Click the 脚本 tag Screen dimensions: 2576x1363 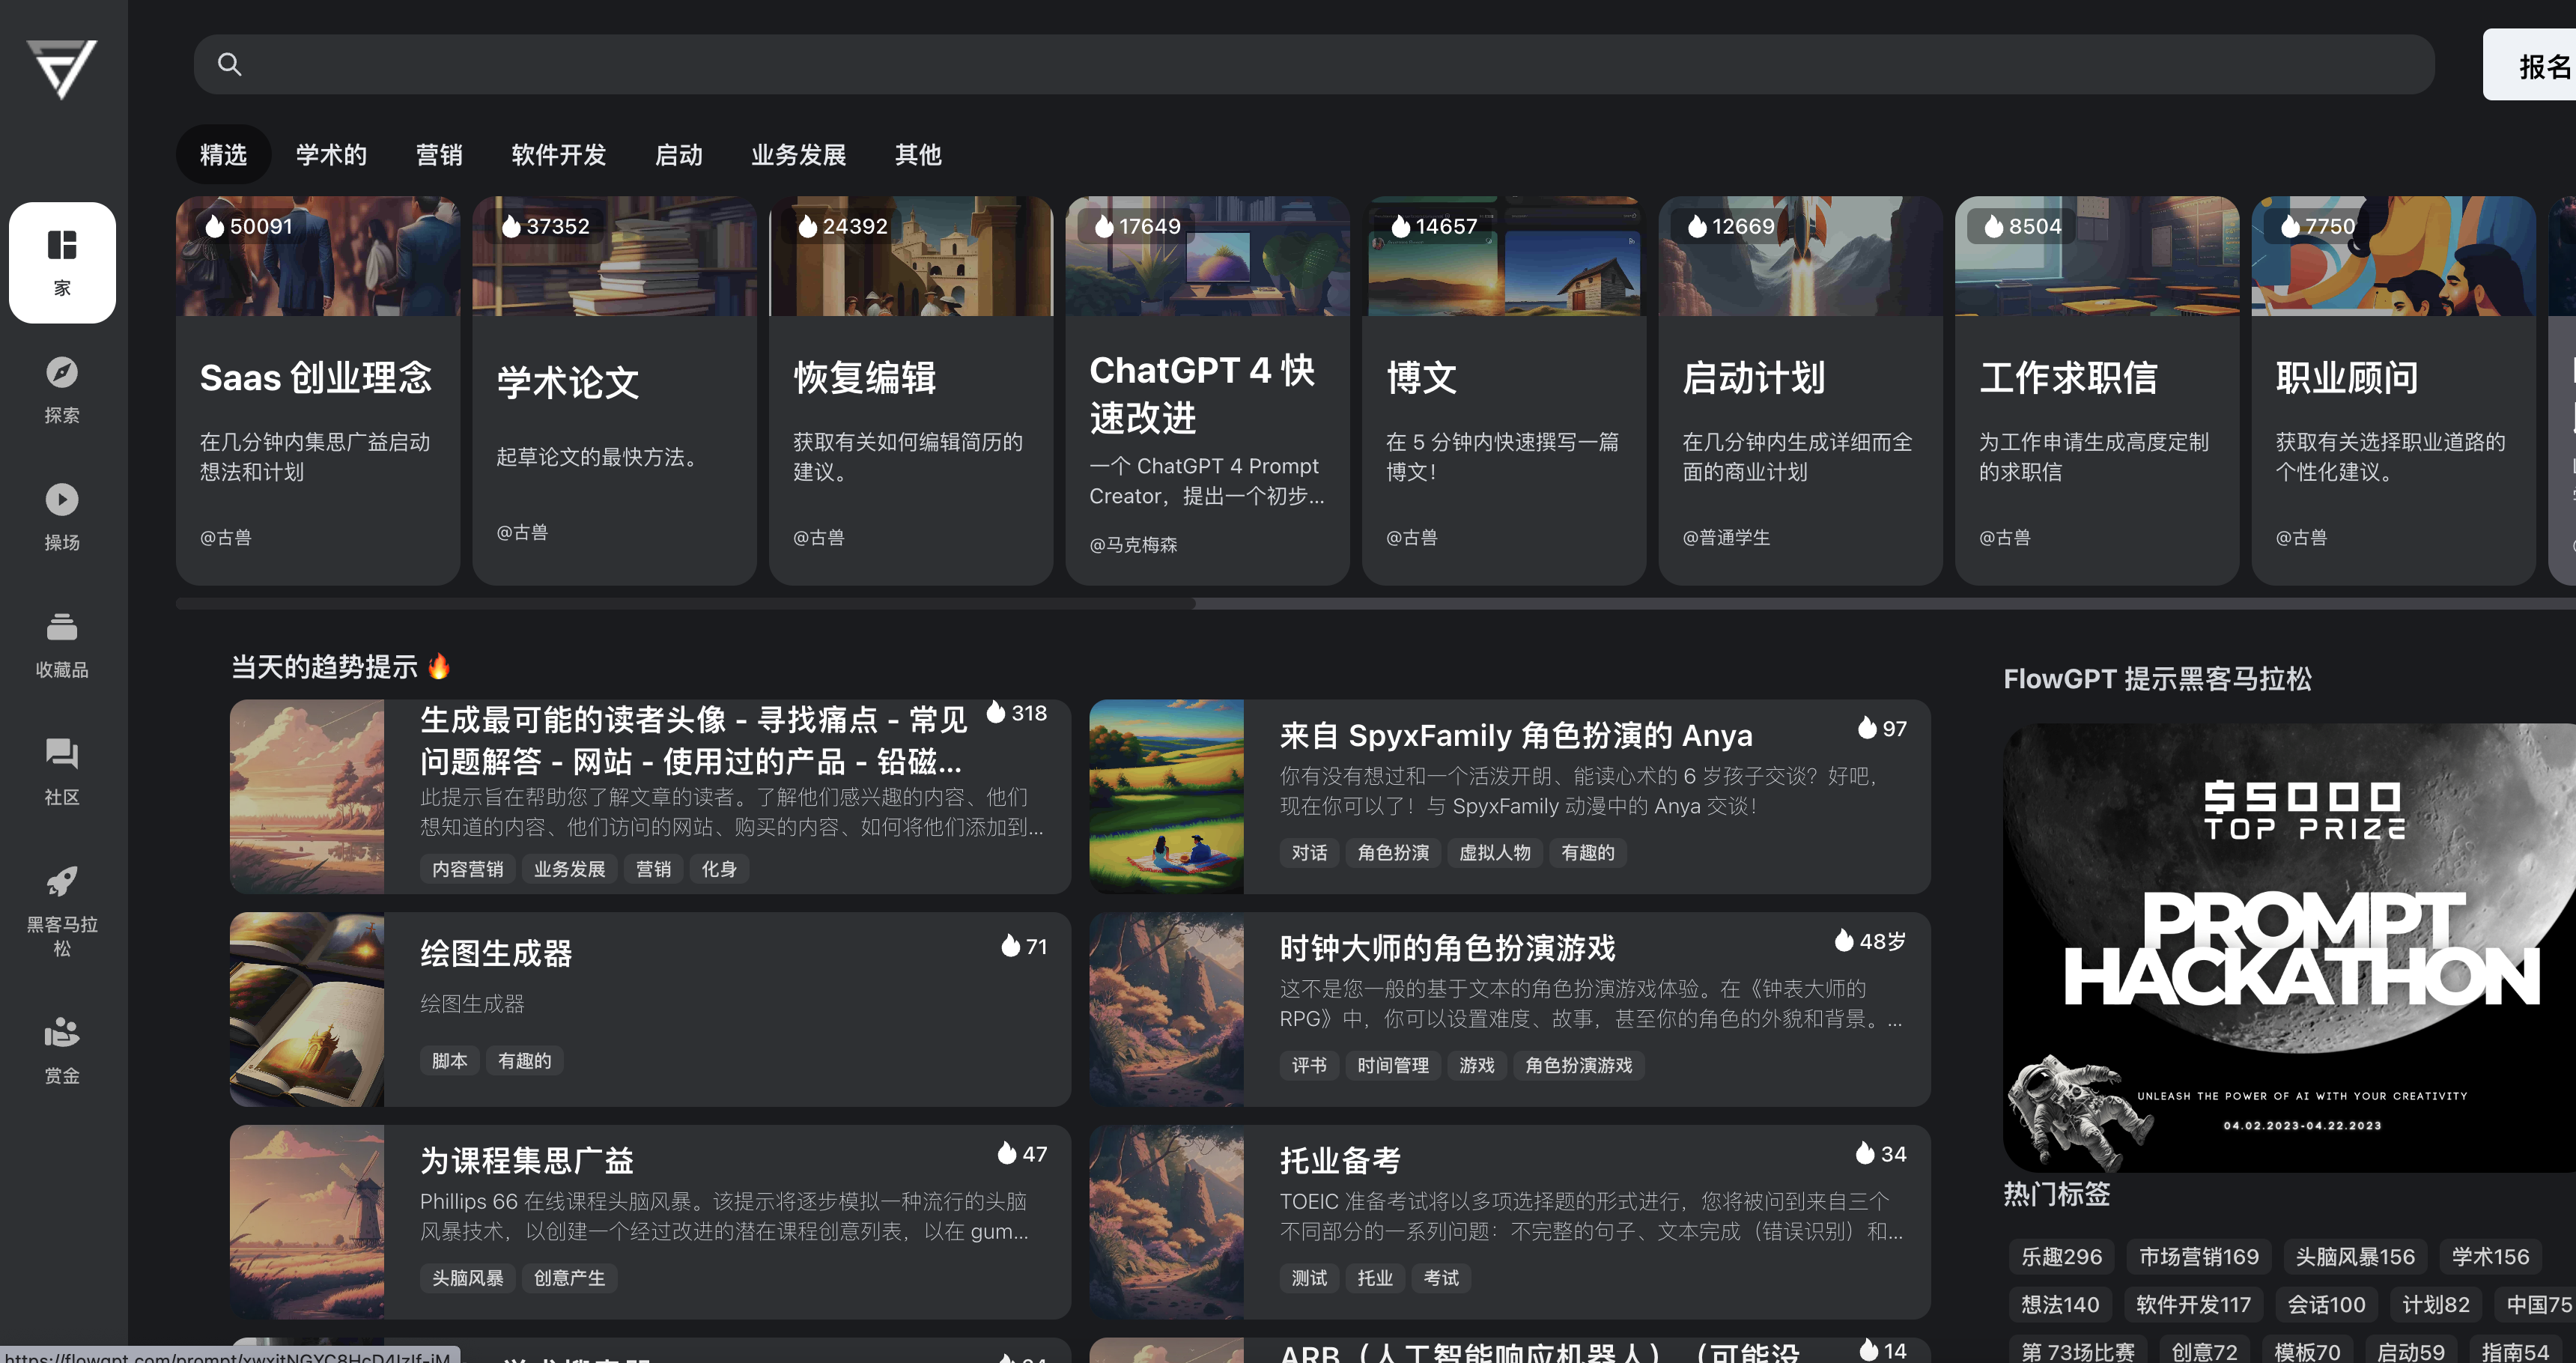(449, 1061)
